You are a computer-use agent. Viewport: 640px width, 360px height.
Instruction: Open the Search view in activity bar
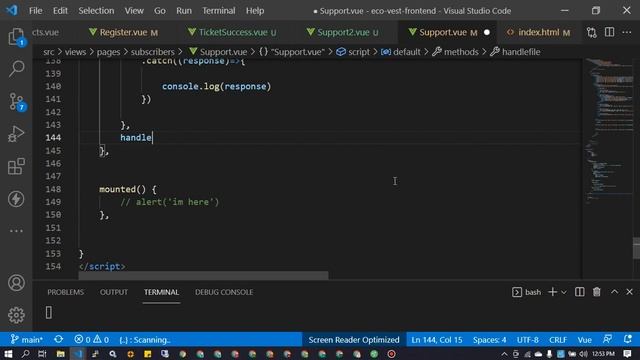(16, 68)
